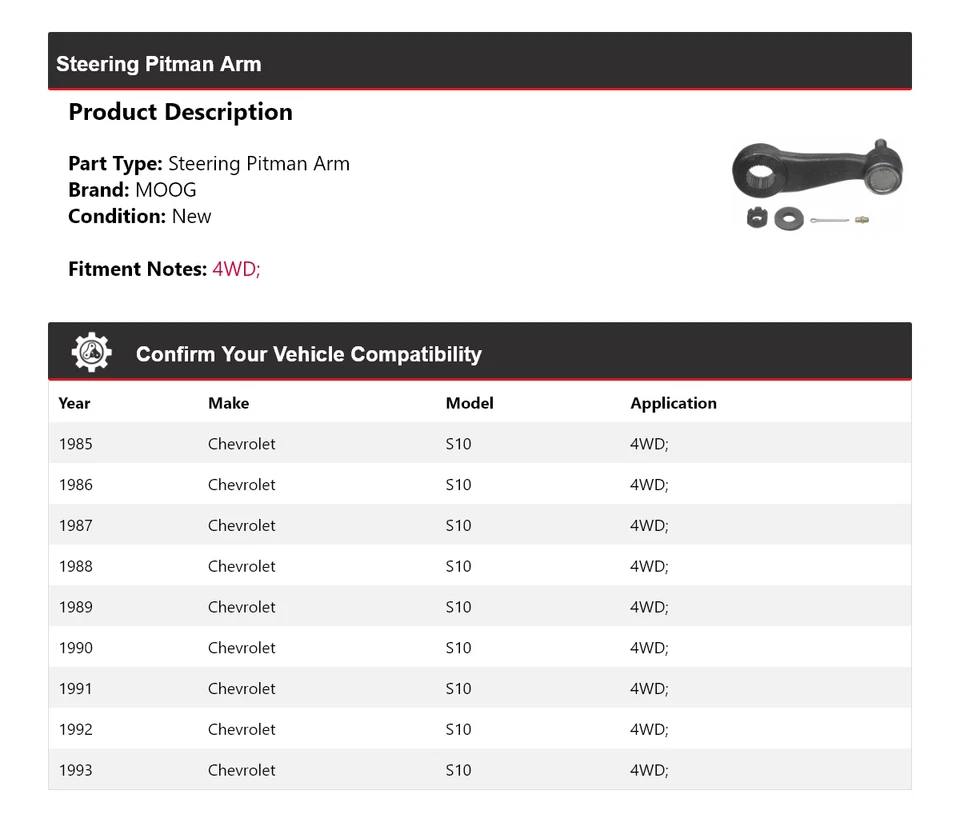Click the Product Description heading
Screen dimensions: 960x822
(x=180, y=112)
